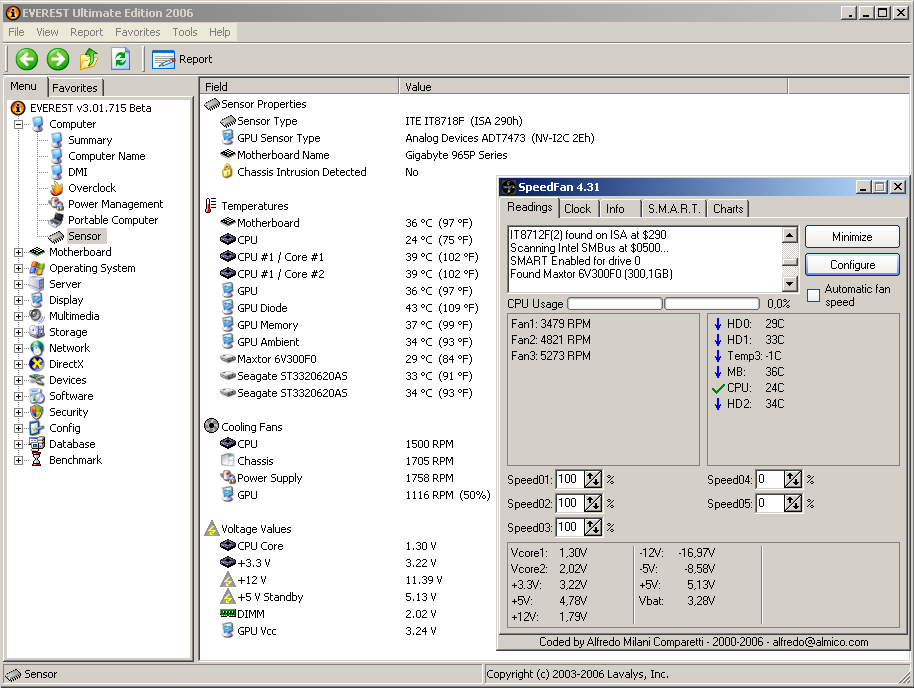914x688 pixels.
Task: Click the Report toolbar button
Action: point(182,59)
